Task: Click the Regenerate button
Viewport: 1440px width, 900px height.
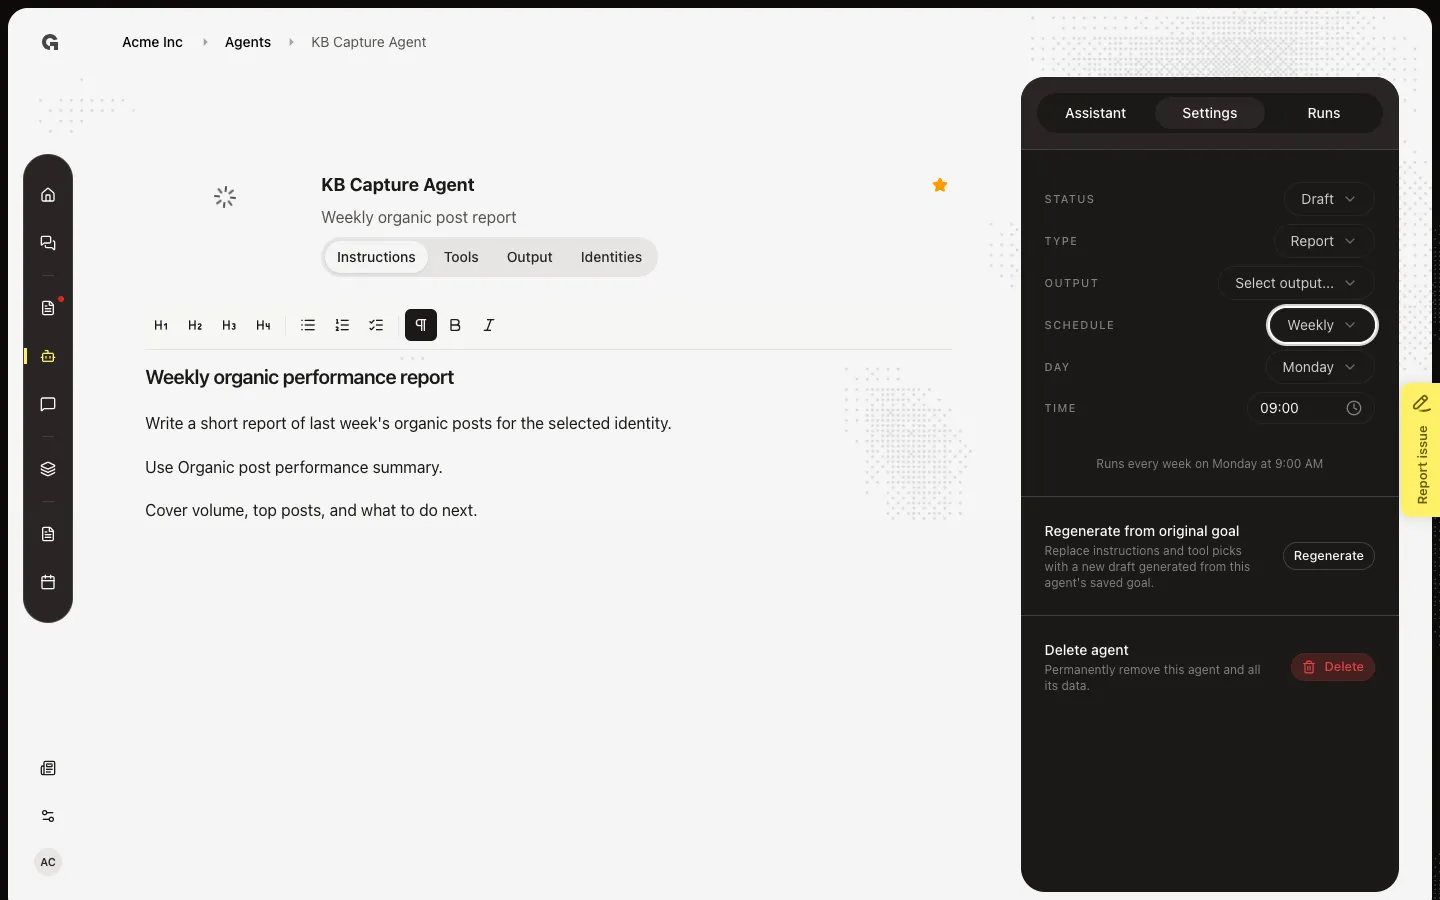Action: [x=1329, y=556]
